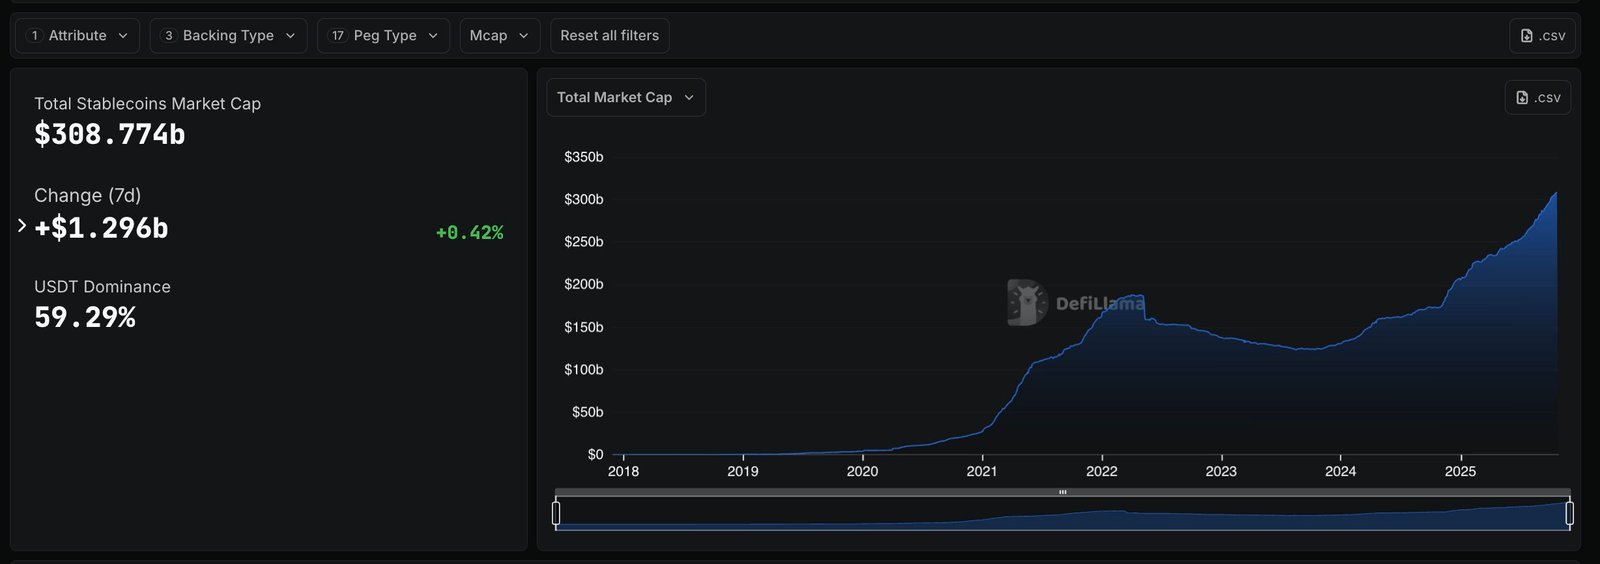Open the Attribute filter dropdown
1600x564 pixels.
tap(77, 35)
